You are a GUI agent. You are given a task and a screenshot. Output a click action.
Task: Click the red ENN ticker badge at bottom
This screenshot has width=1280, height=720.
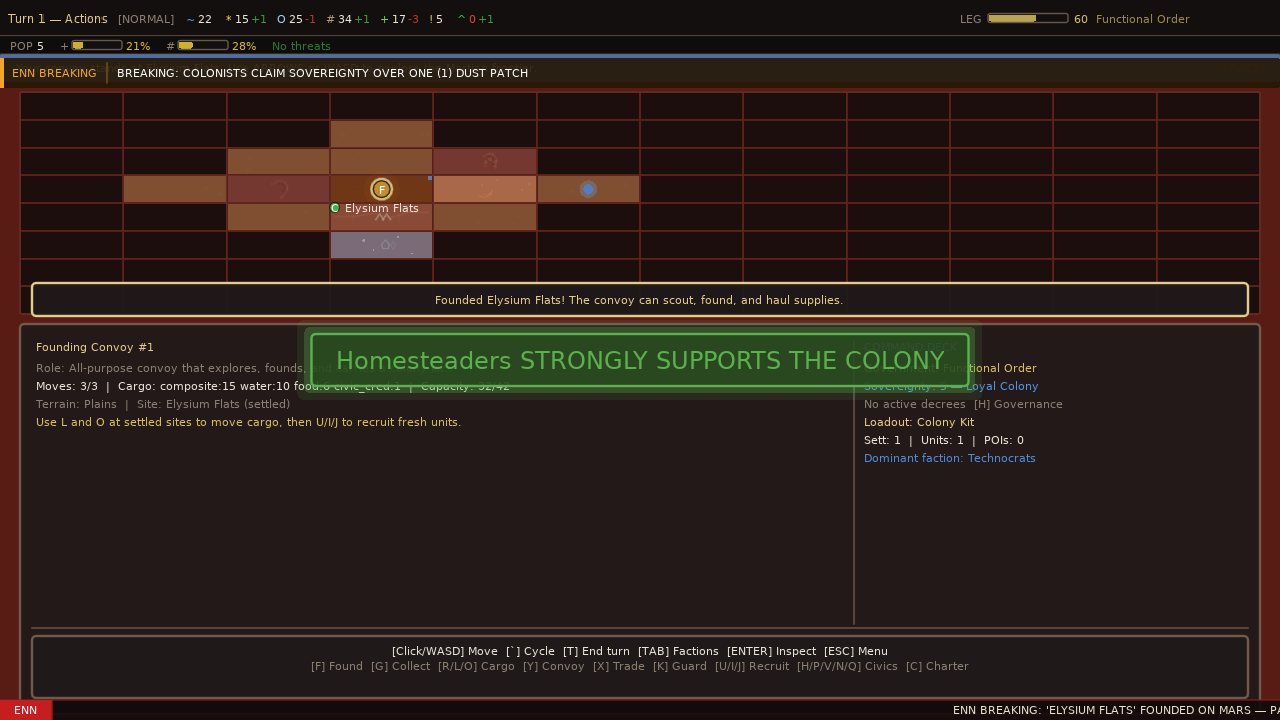point(26,710)
